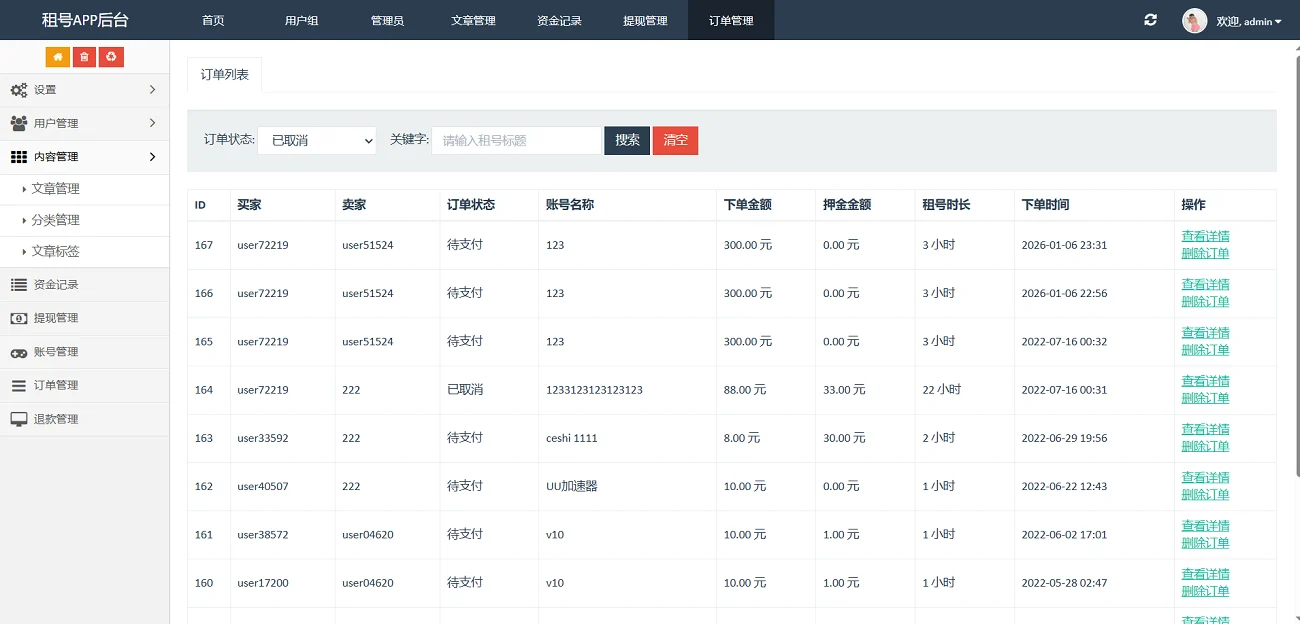This screenshot has height=624, width=1300.
Task: Open 查看详情 for order 167
Action: (1205, 236)
